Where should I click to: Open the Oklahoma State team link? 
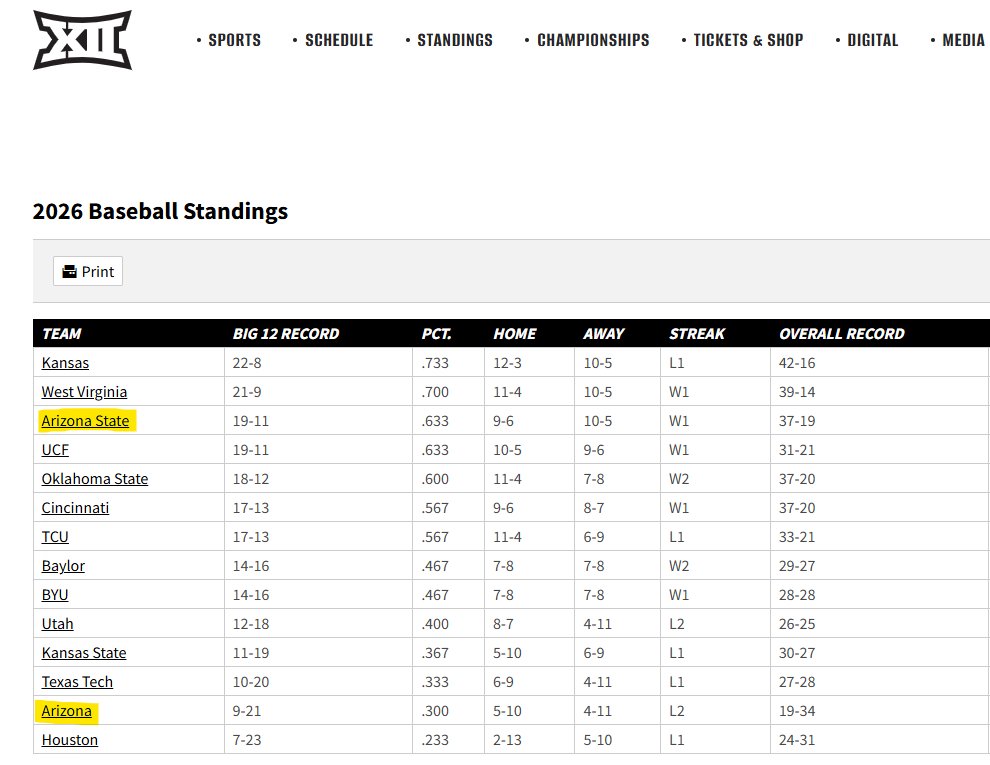tap(95, 479)
